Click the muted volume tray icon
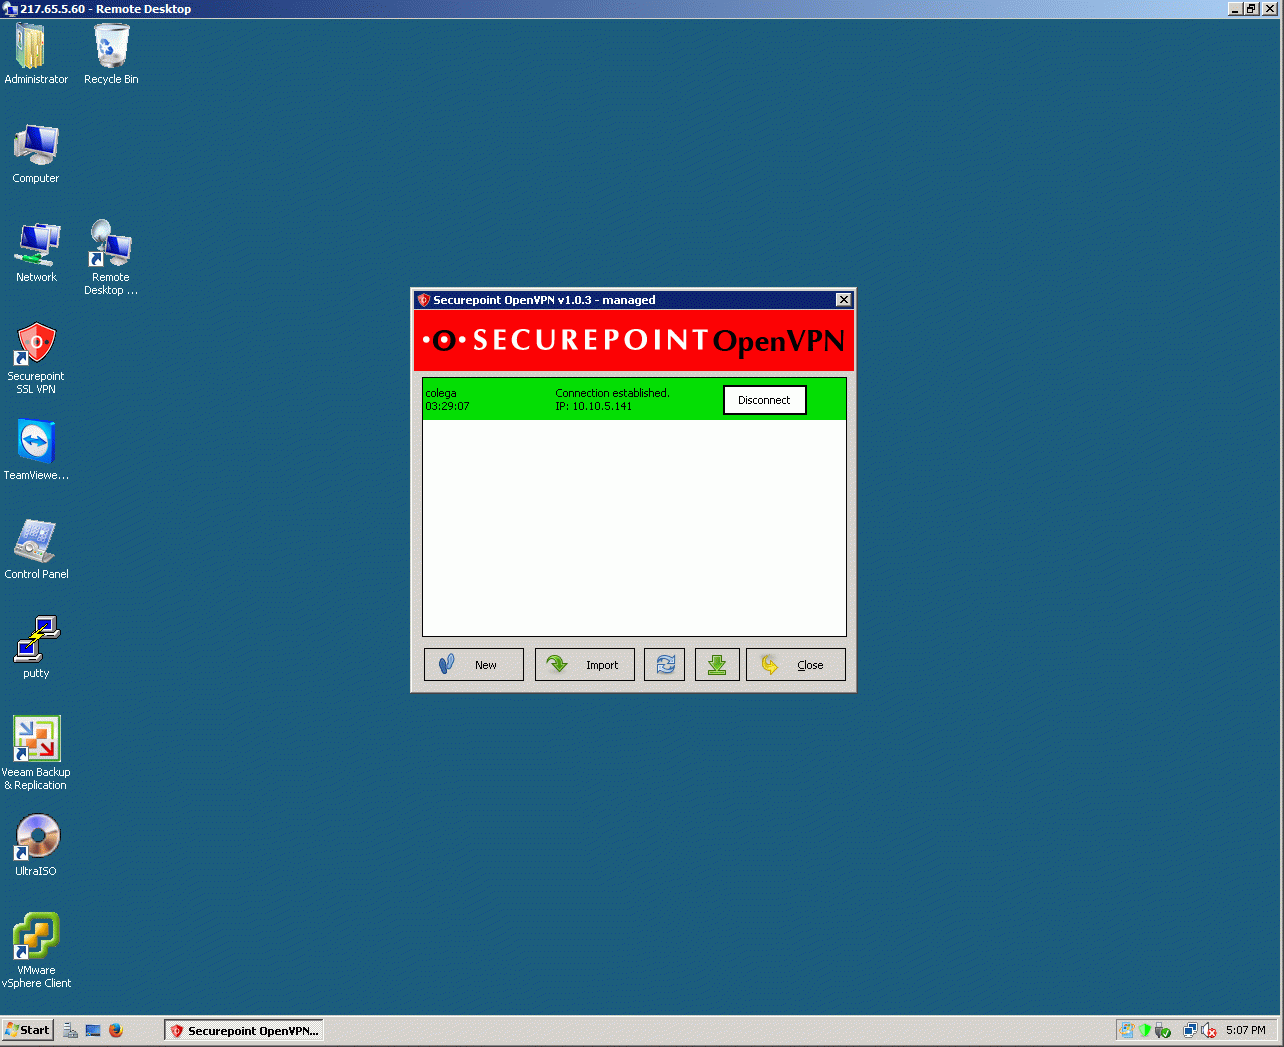The height and width of the screenshot is (1047, 1284). coord(1208,1030)
